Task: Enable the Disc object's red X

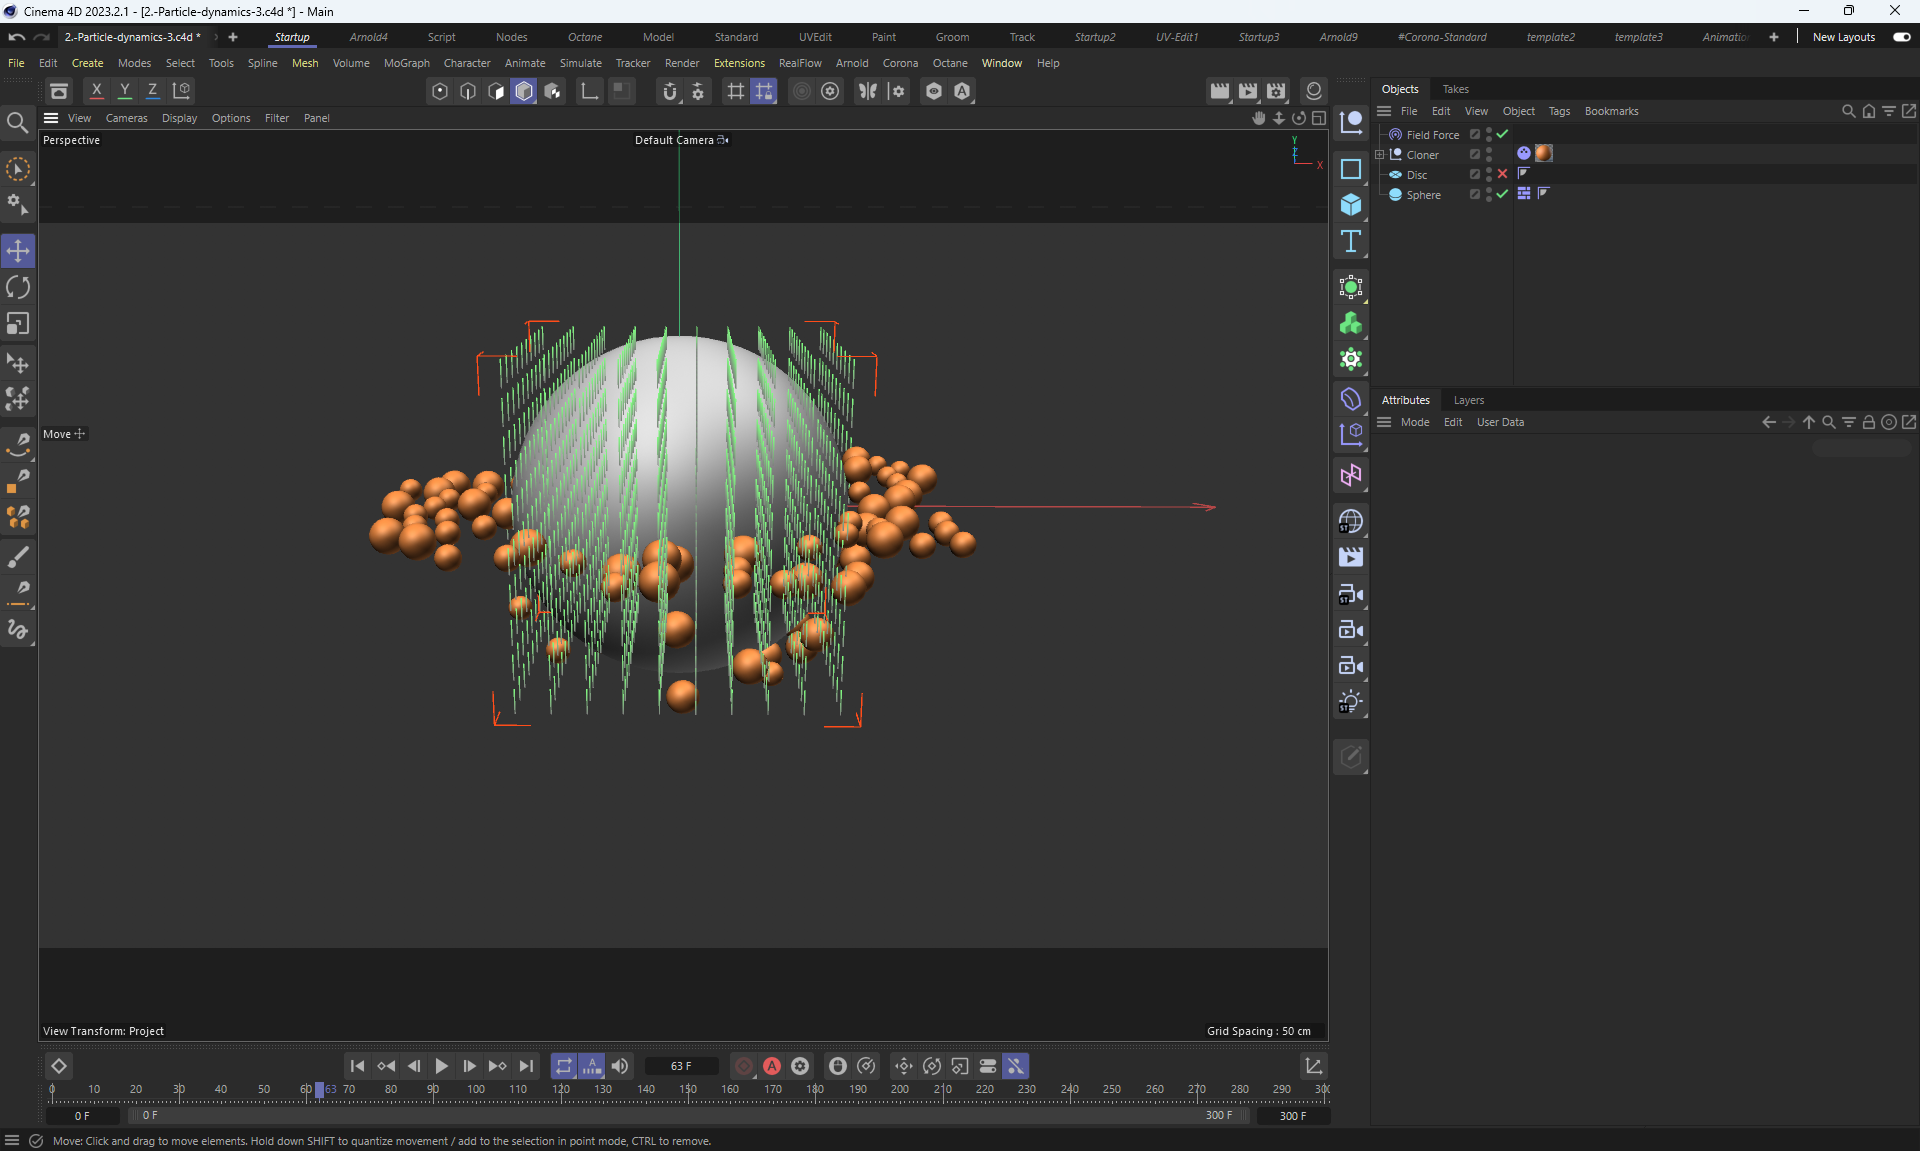Action: 1502,174
